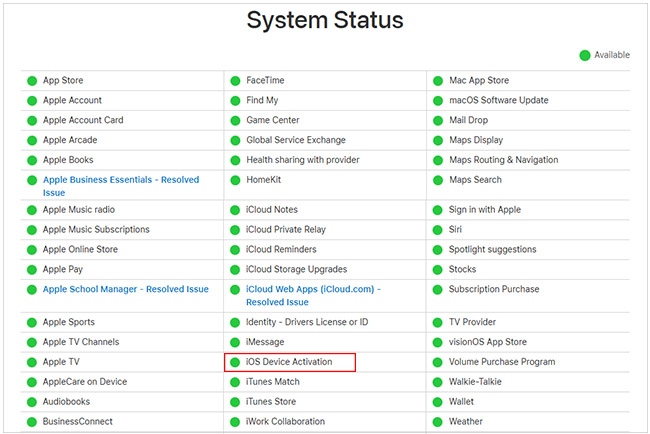Click the green Available legend dot
The width and height of the screenshot is (650, 434).
(x=585, y=55)
